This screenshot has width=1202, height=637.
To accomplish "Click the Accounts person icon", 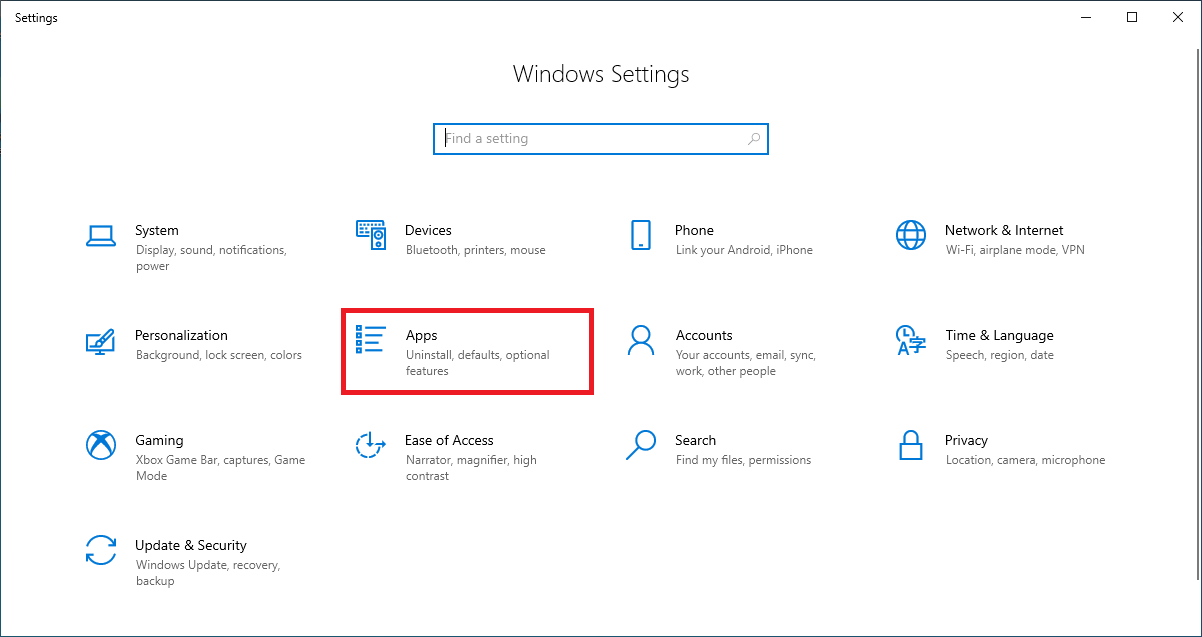I will pyautogui.click(x=641, y=340).
